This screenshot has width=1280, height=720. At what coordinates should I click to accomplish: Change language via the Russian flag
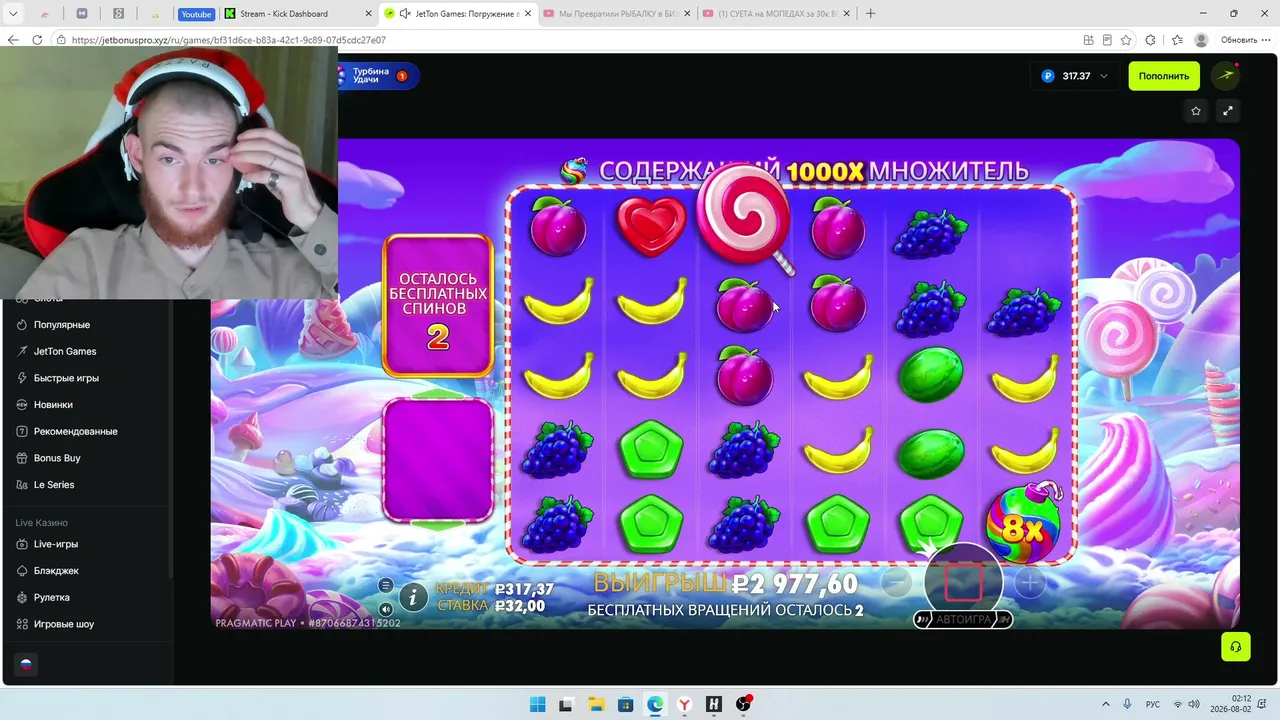26,664
